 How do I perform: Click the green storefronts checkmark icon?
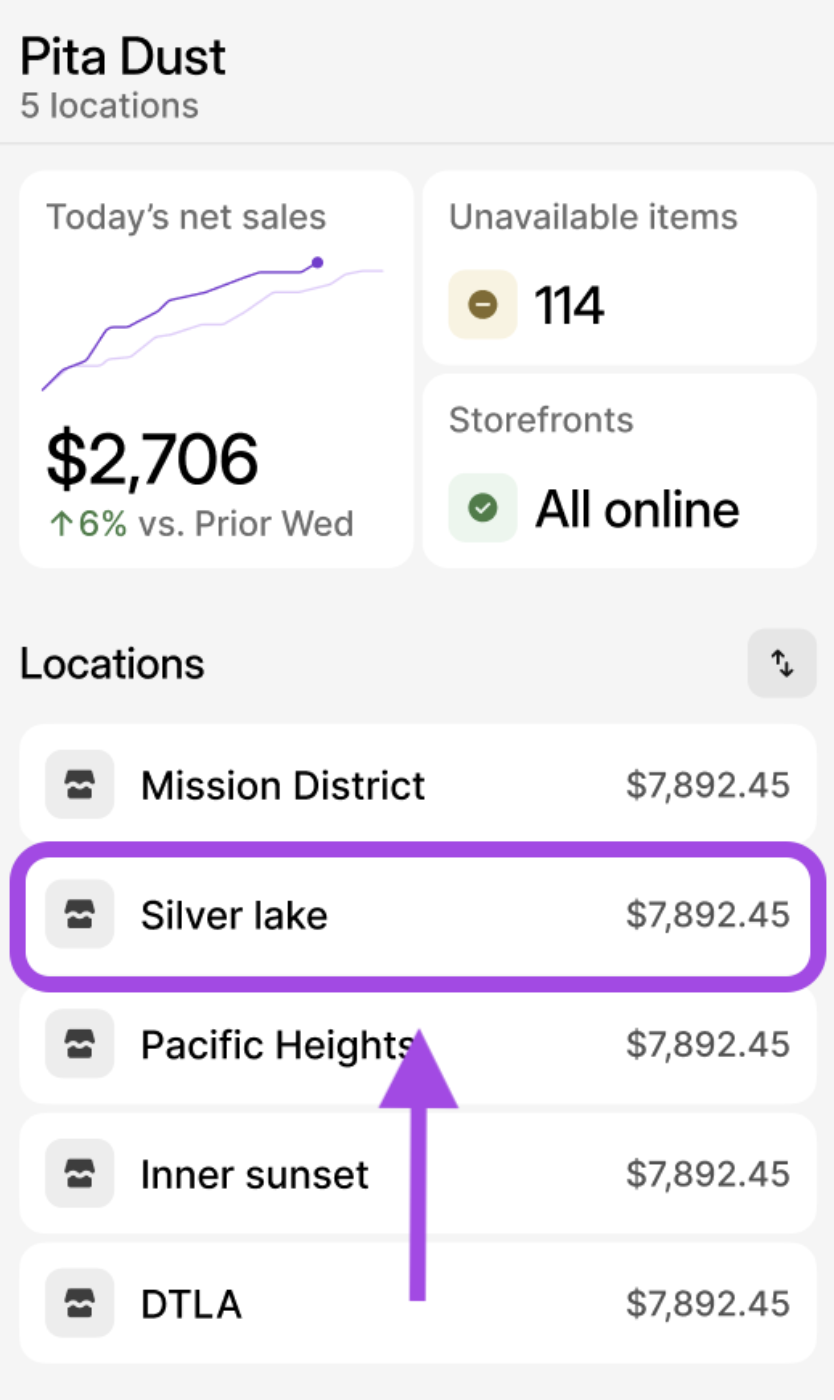pyautogui.click(x=483, y=508)
